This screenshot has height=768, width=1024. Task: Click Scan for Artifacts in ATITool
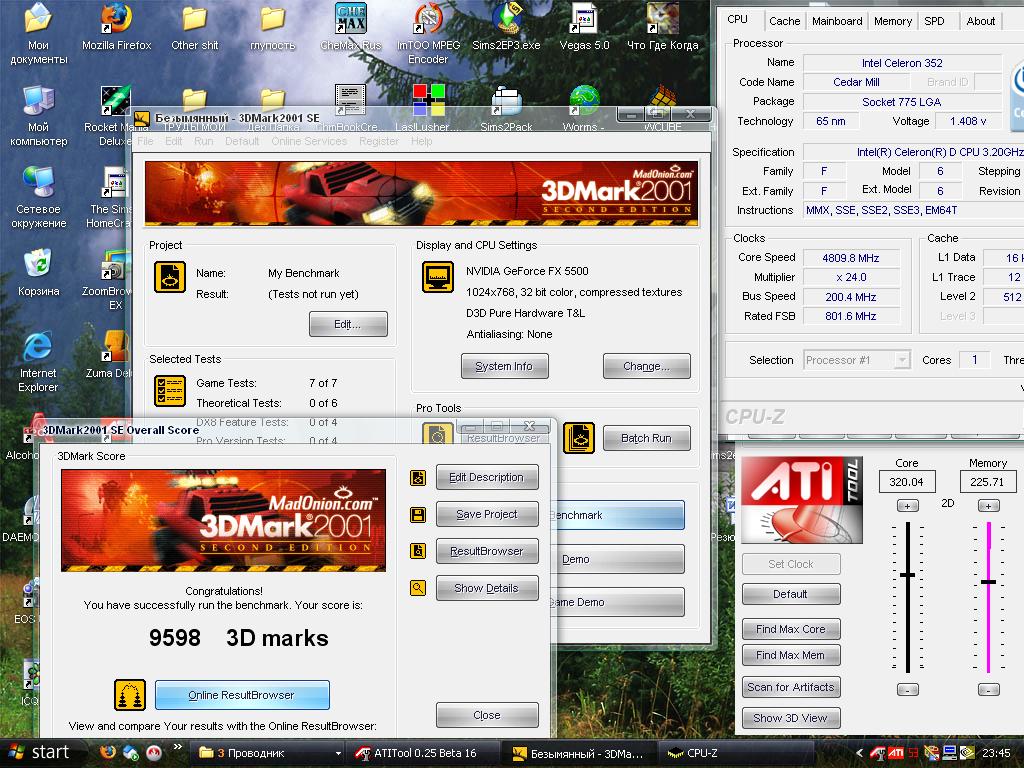[x=791, y=687]
